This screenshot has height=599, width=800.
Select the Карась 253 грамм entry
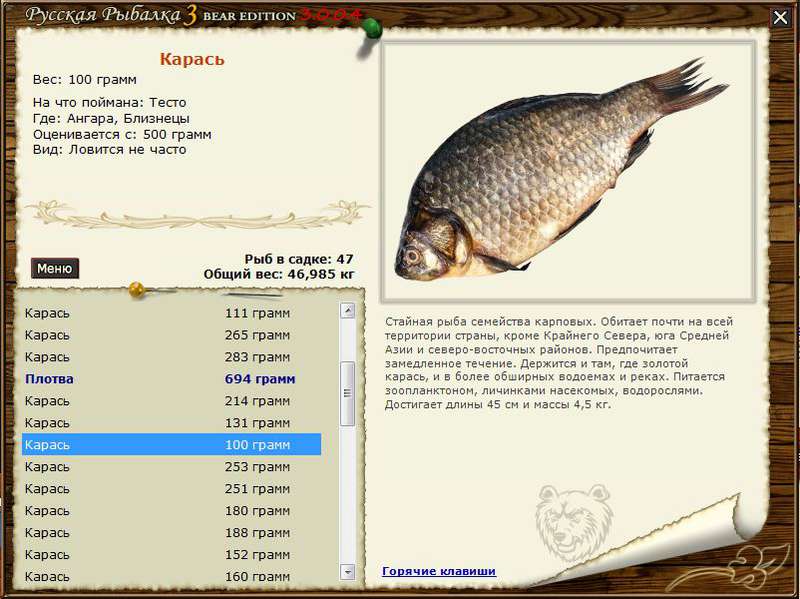[x=170, y=467]
